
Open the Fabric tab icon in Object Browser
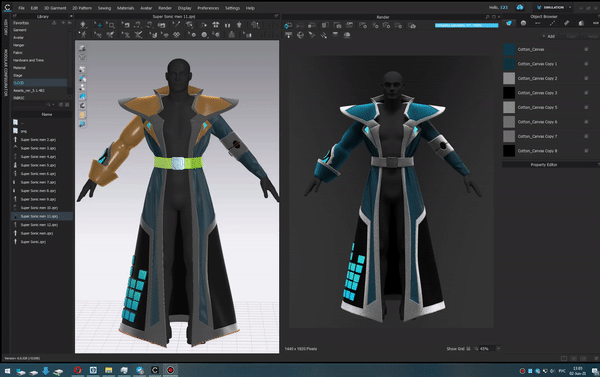(509, 23)
